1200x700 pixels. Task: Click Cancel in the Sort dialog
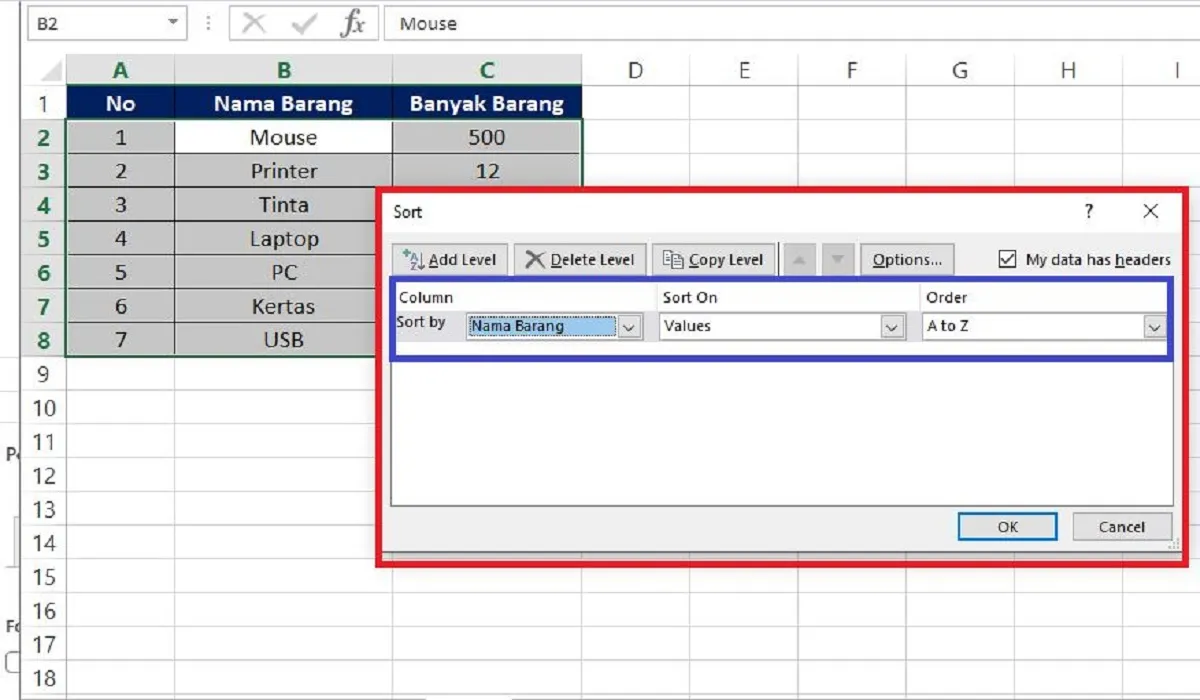pos(1121,527)
